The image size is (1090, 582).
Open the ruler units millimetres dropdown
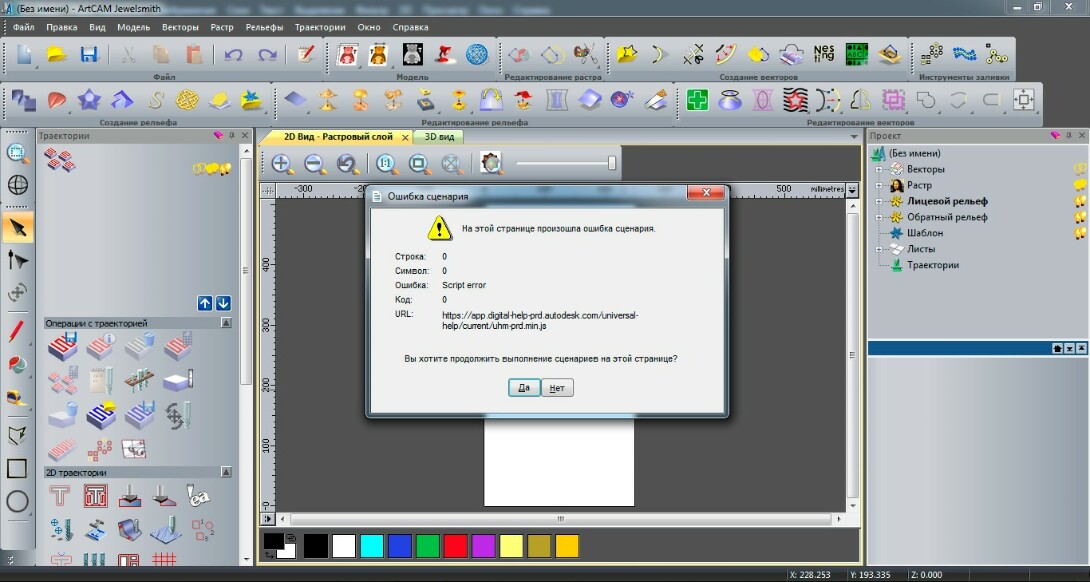(853, 189)
